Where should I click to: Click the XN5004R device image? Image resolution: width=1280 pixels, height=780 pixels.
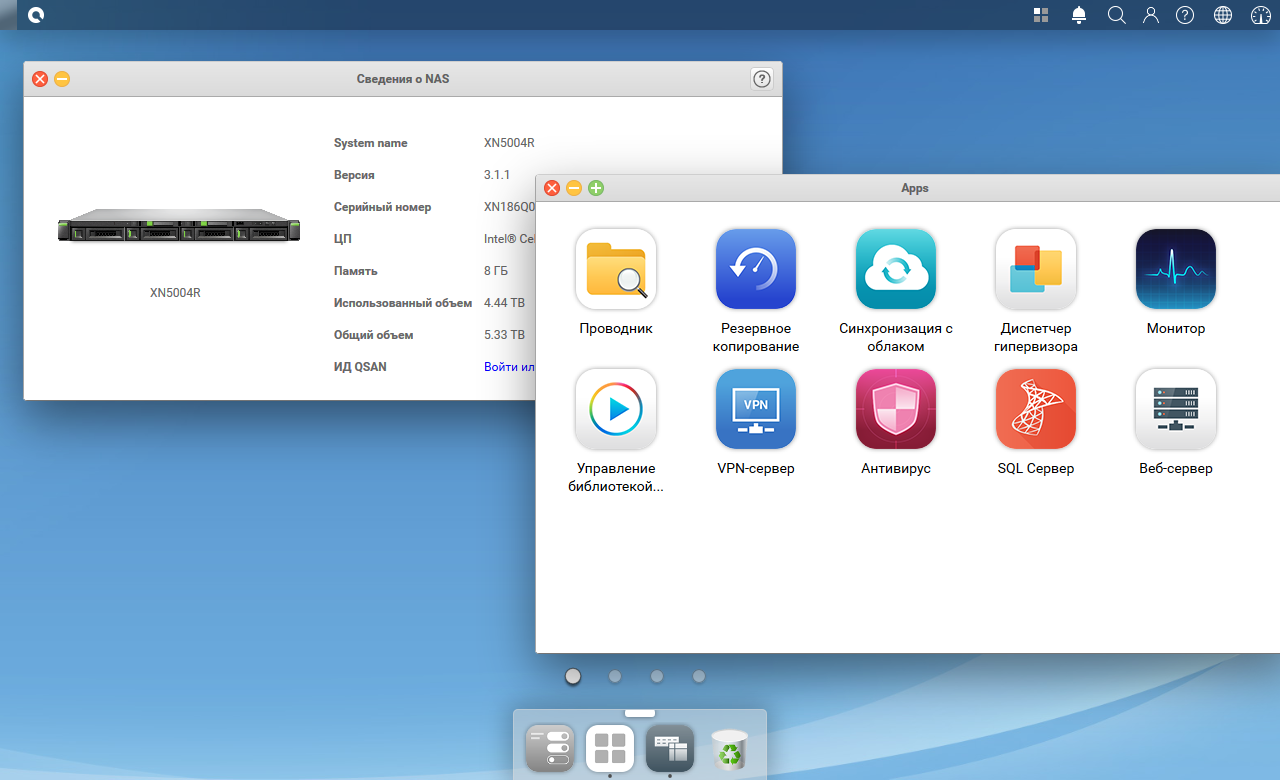pyautogui.click(x=179, y=225)
